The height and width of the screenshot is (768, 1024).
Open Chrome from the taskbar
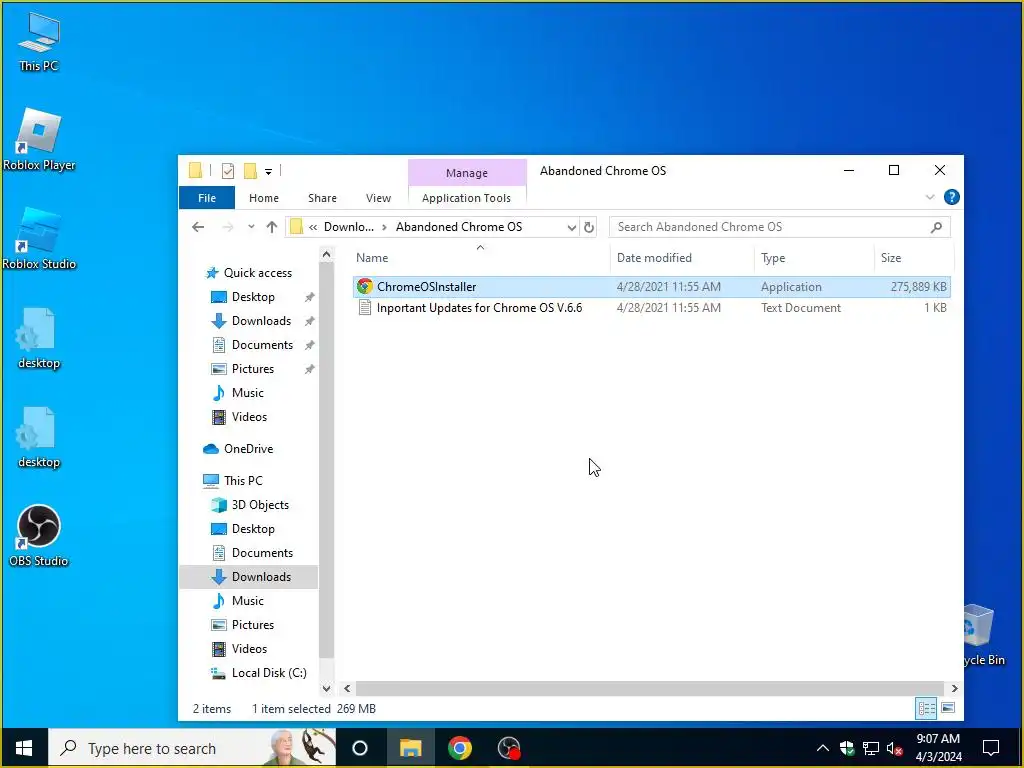coord(460,748)
